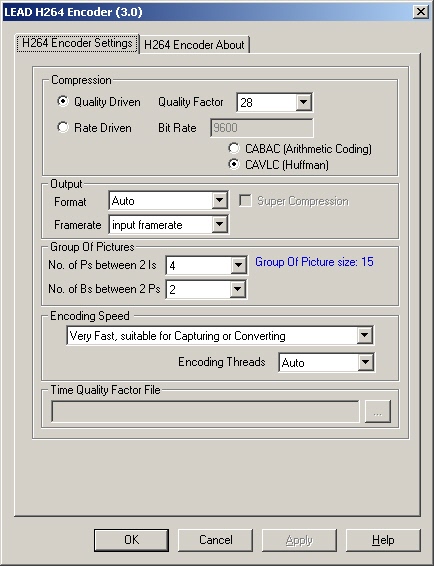The image size is (434, 566).
Task: Open No. of Bs between 2 Ps dropdown
Action: (238, 289)
